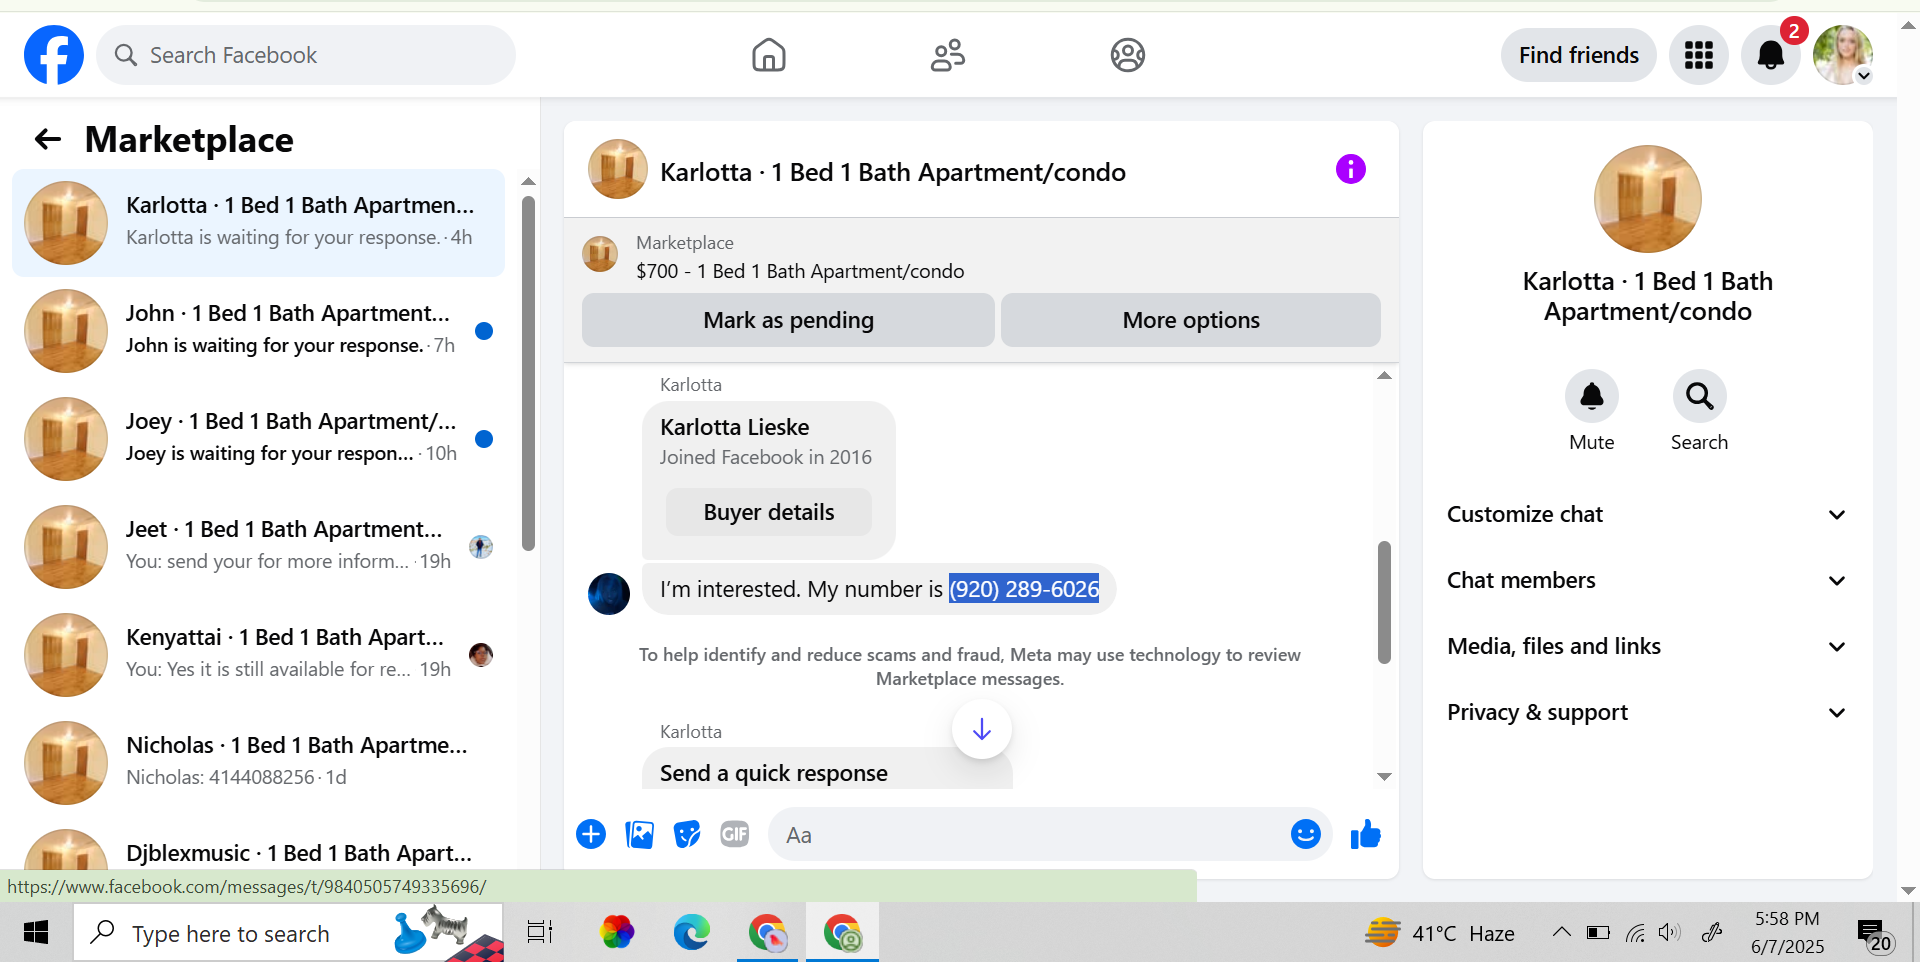Open the Friends icon in top navigation
1920x962 pixels.
point(948,55)
